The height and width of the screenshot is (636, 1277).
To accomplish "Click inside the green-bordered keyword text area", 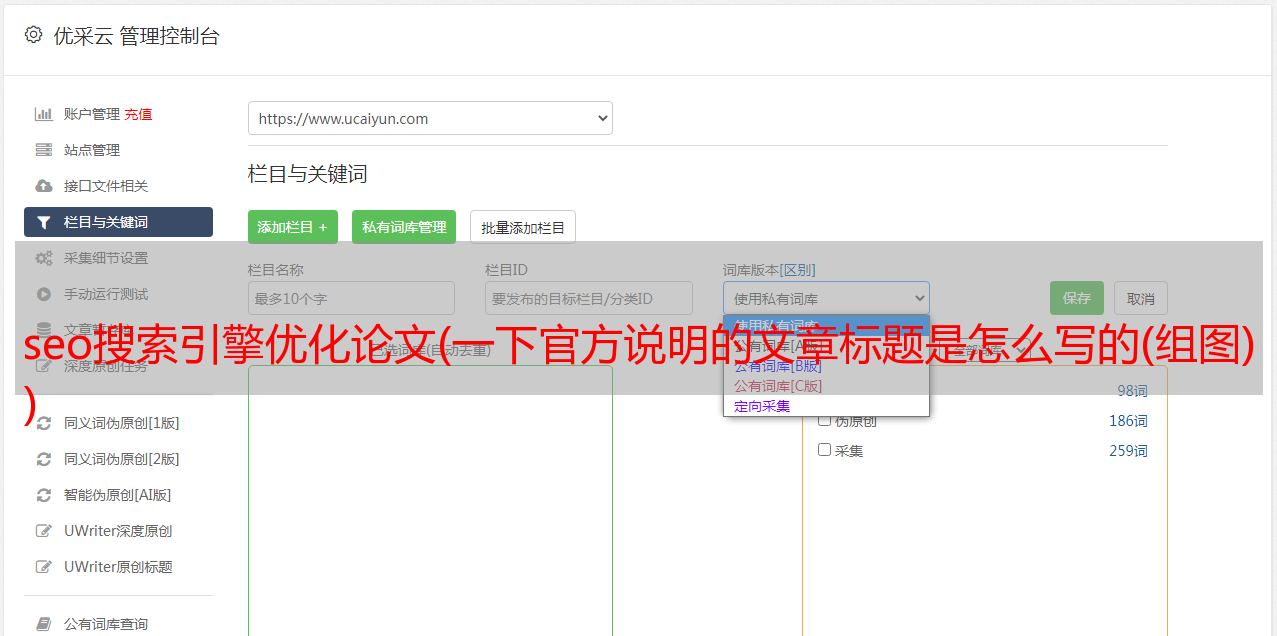I will (x=430, y=500).
